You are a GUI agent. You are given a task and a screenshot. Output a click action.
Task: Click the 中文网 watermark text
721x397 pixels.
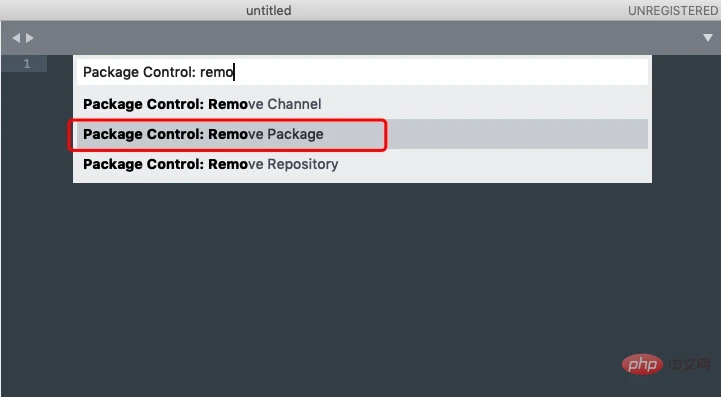point(689,365)
